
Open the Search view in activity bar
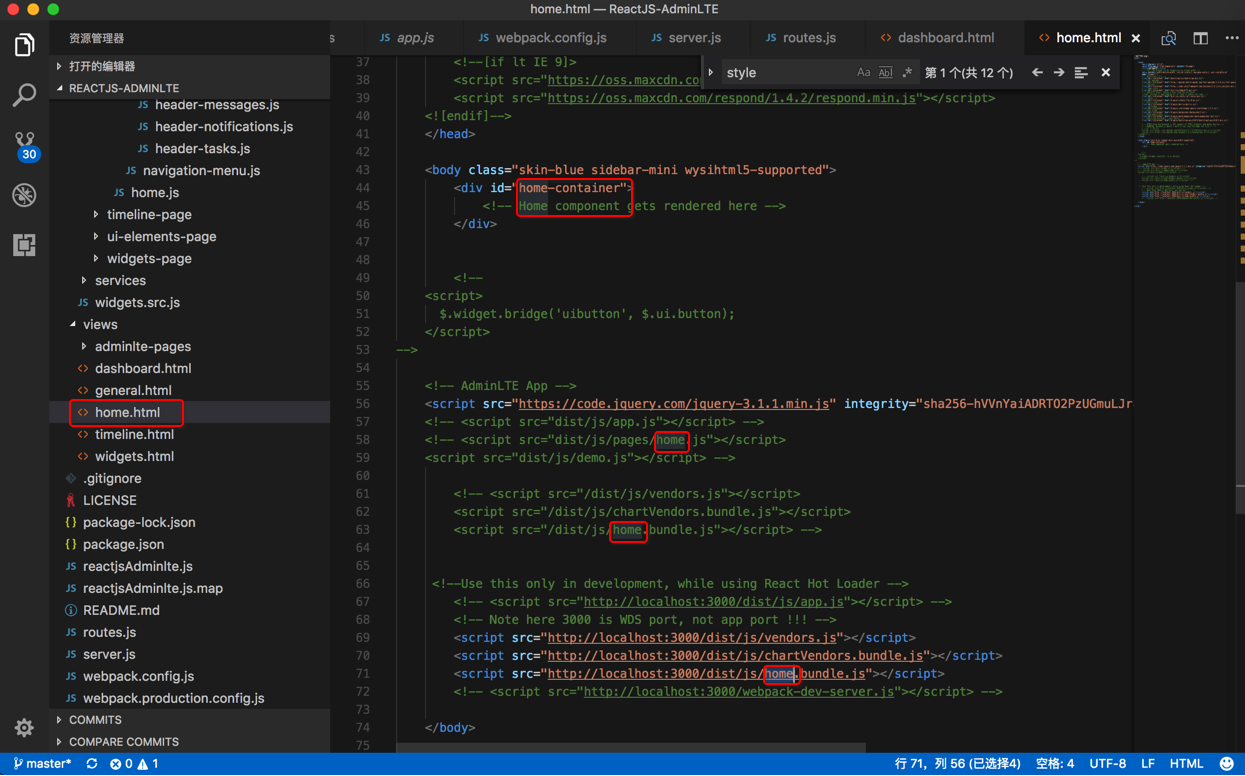tap(24, 95)
